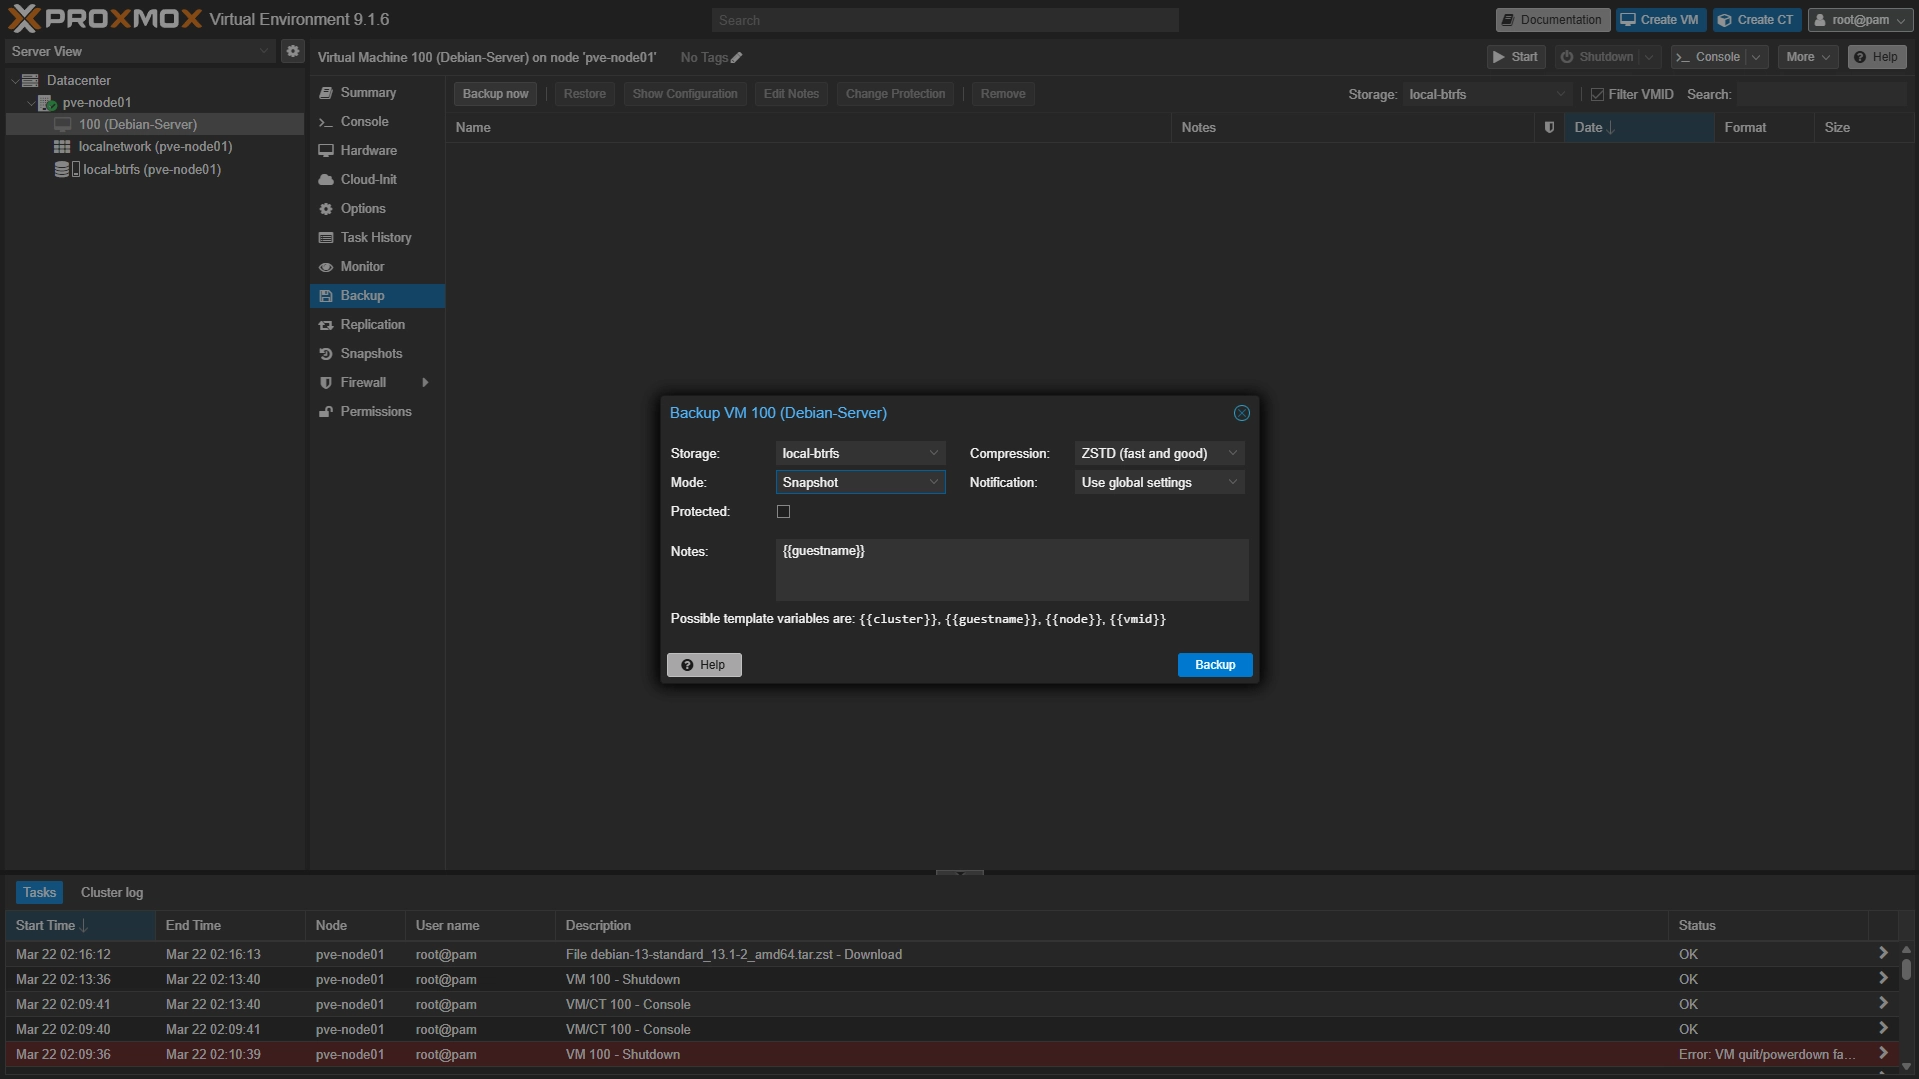Open the More actions dropdown
Viewport: 1919px width, 1079px height.
tap(1807, 57)
